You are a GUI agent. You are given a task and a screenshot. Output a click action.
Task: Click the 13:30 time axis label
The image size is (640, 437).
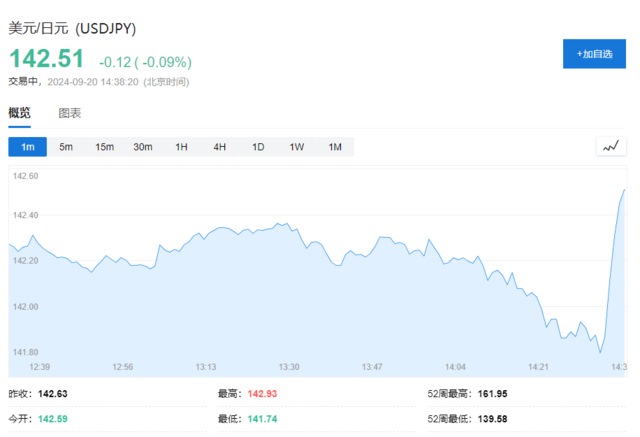[x=289, y=367]
